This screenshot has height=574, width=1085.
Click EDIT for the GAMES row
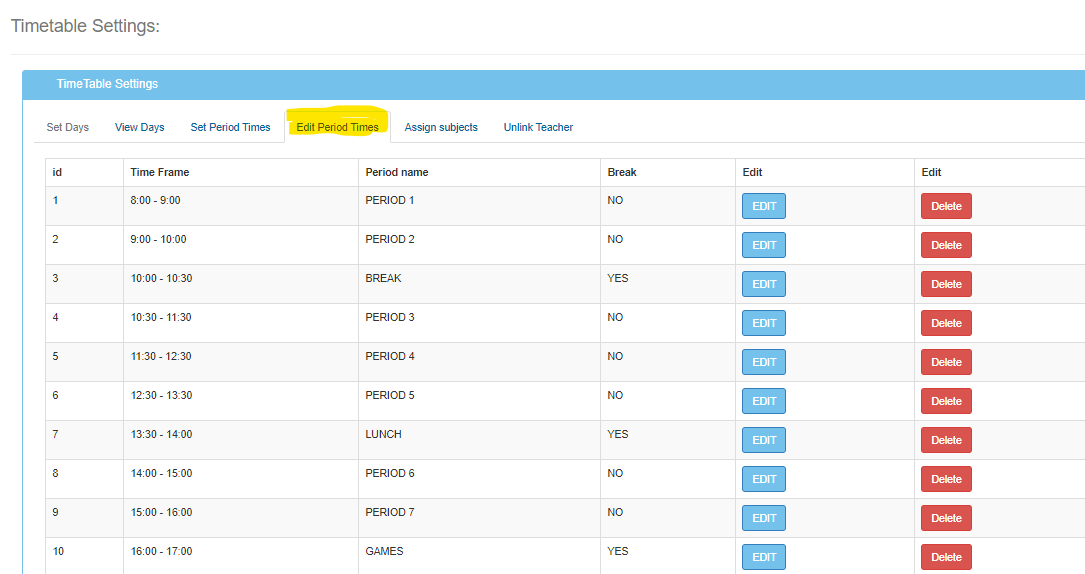pos(763,557)
